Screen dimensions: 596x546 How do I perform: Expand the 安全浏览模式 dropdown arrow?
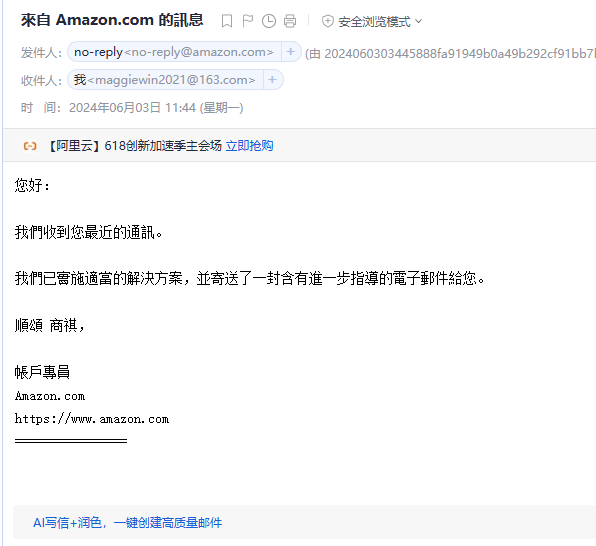tap(418, 21)
